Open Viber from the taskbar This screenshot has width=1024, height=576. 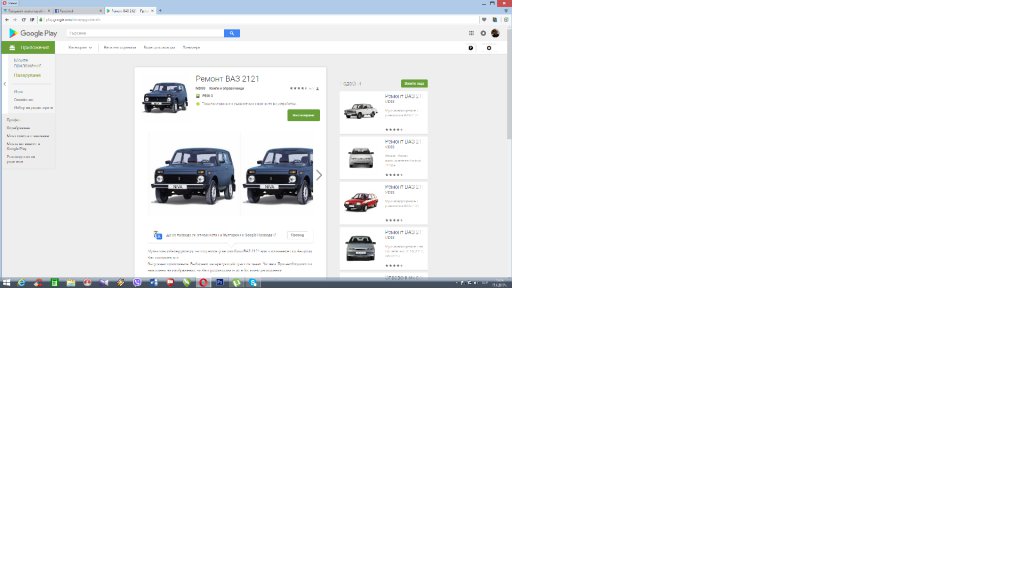[x=137, y=283]
